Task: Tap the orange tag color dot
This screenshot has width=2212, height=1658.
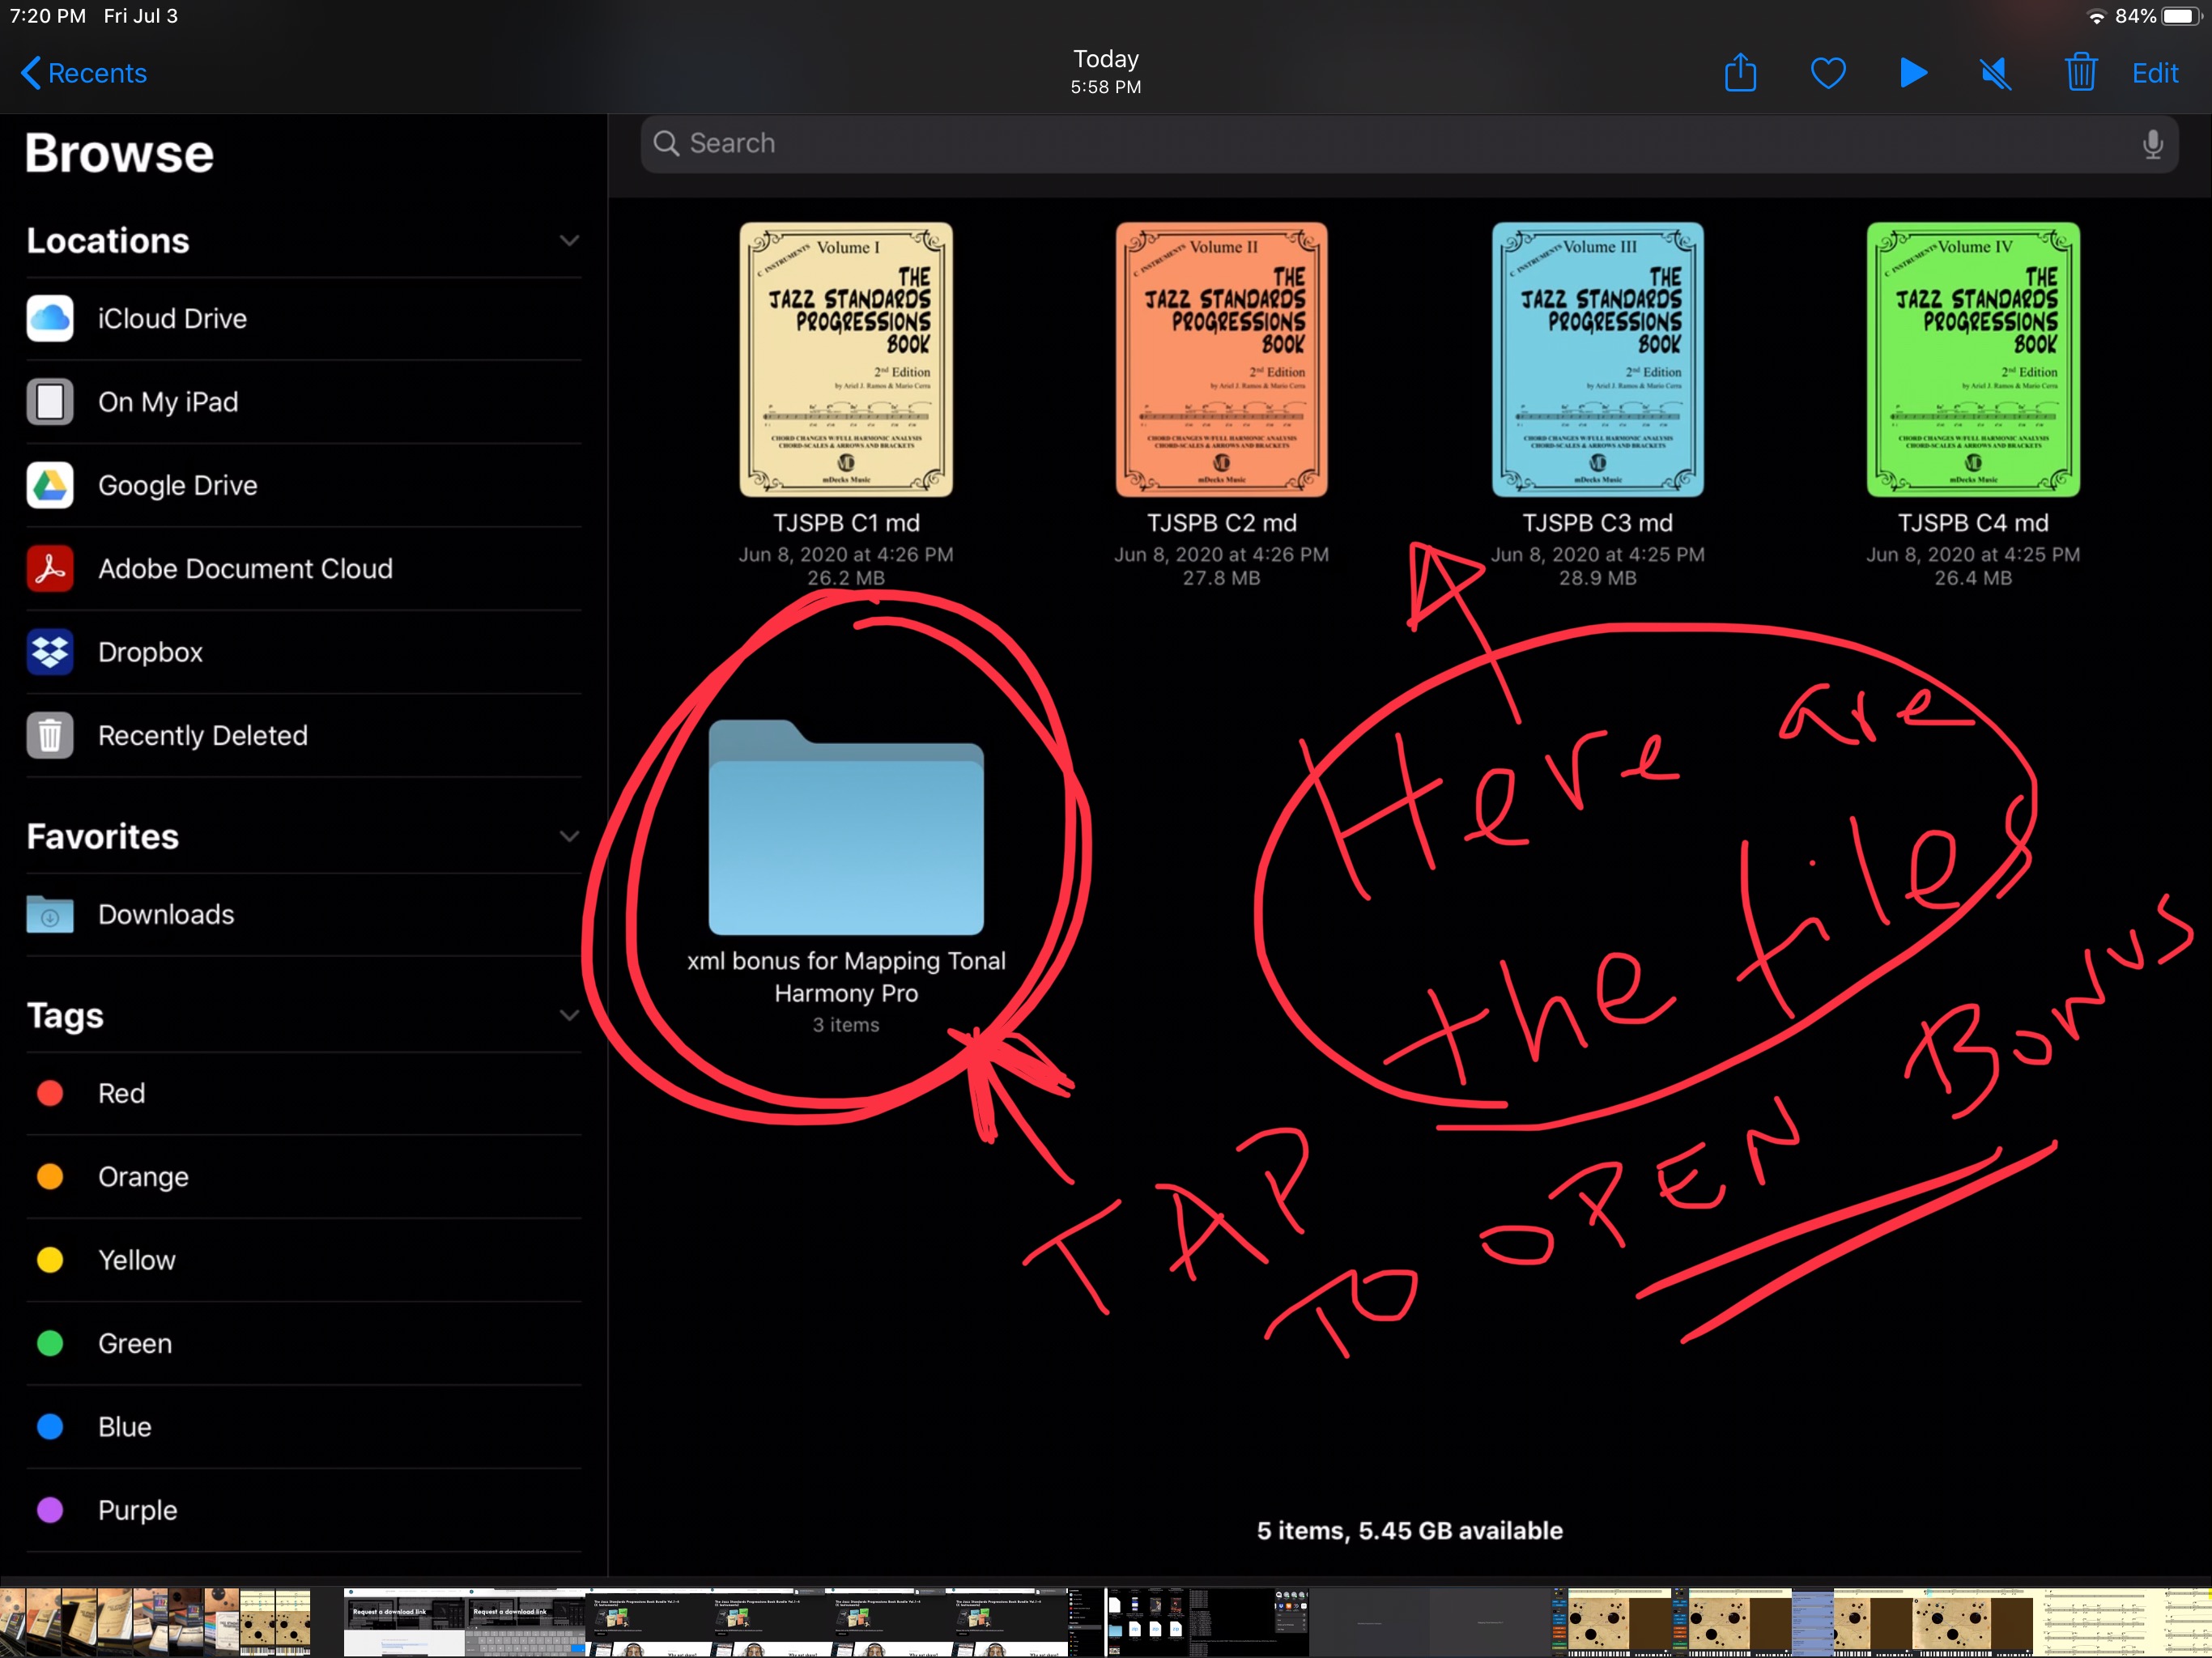Action: (x=50, y=1177)
